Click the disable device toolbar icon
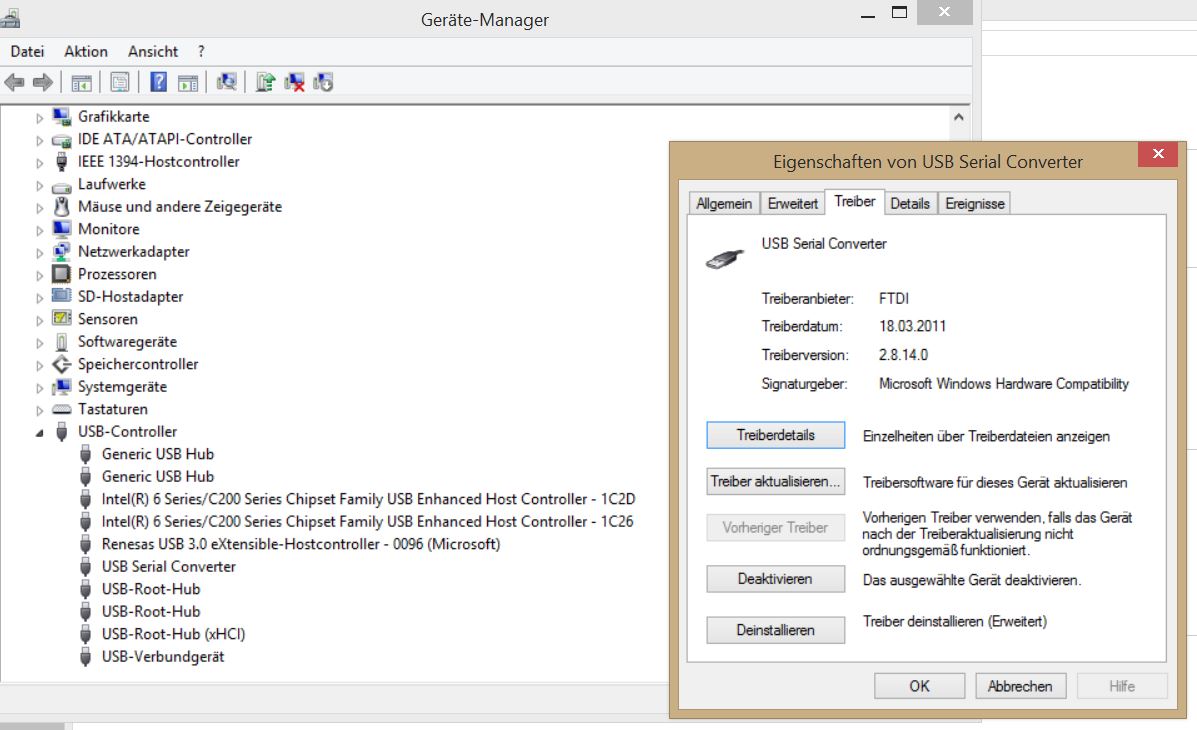Viewport: 1197px width, 730px height. coord(323,82)
